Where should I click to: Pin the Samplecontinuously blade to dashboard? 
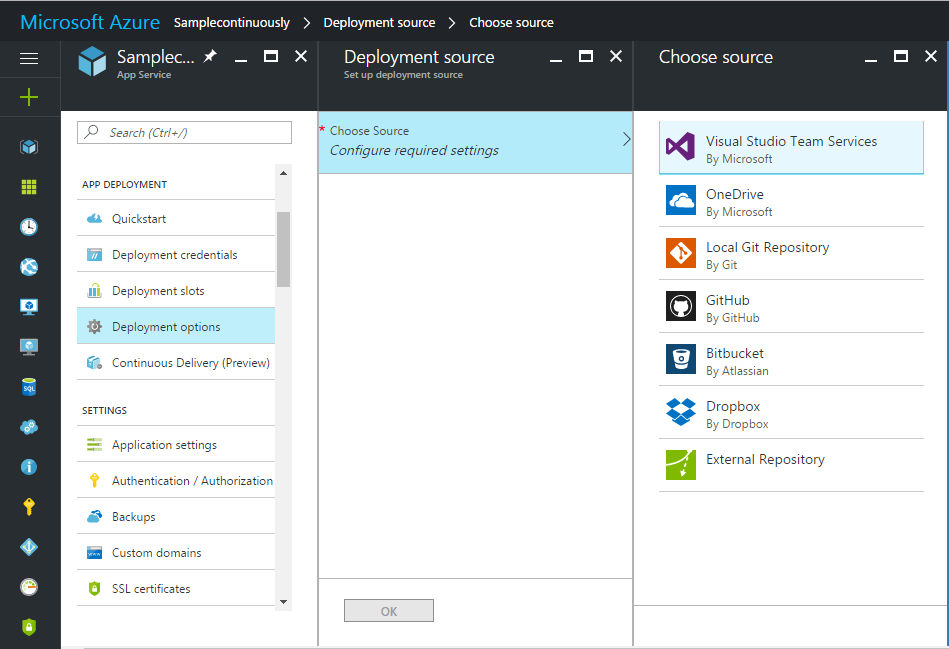[x=210, y=57]
